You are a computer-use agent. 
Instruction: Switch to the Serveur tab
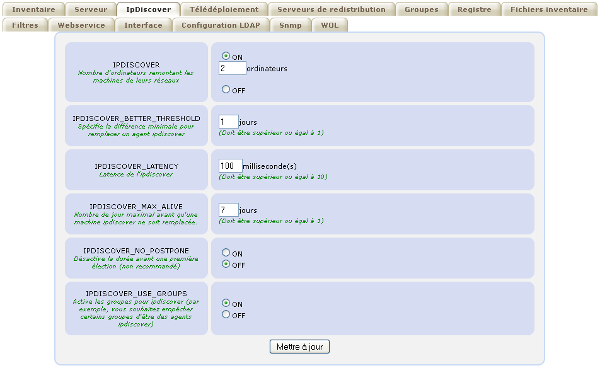click(x=91, y=10)
